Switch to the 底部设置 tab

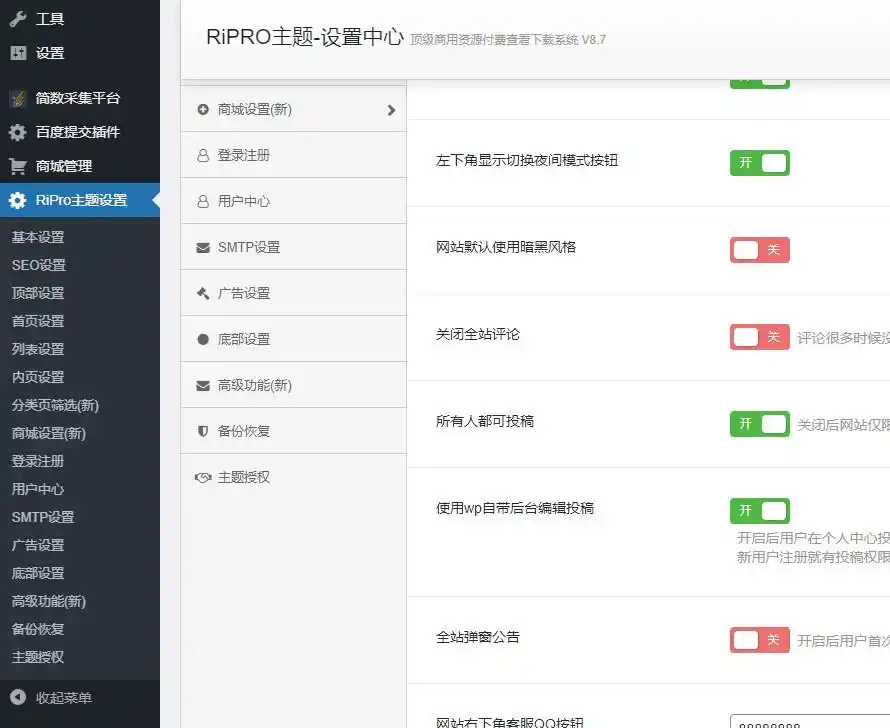point(244,339)
